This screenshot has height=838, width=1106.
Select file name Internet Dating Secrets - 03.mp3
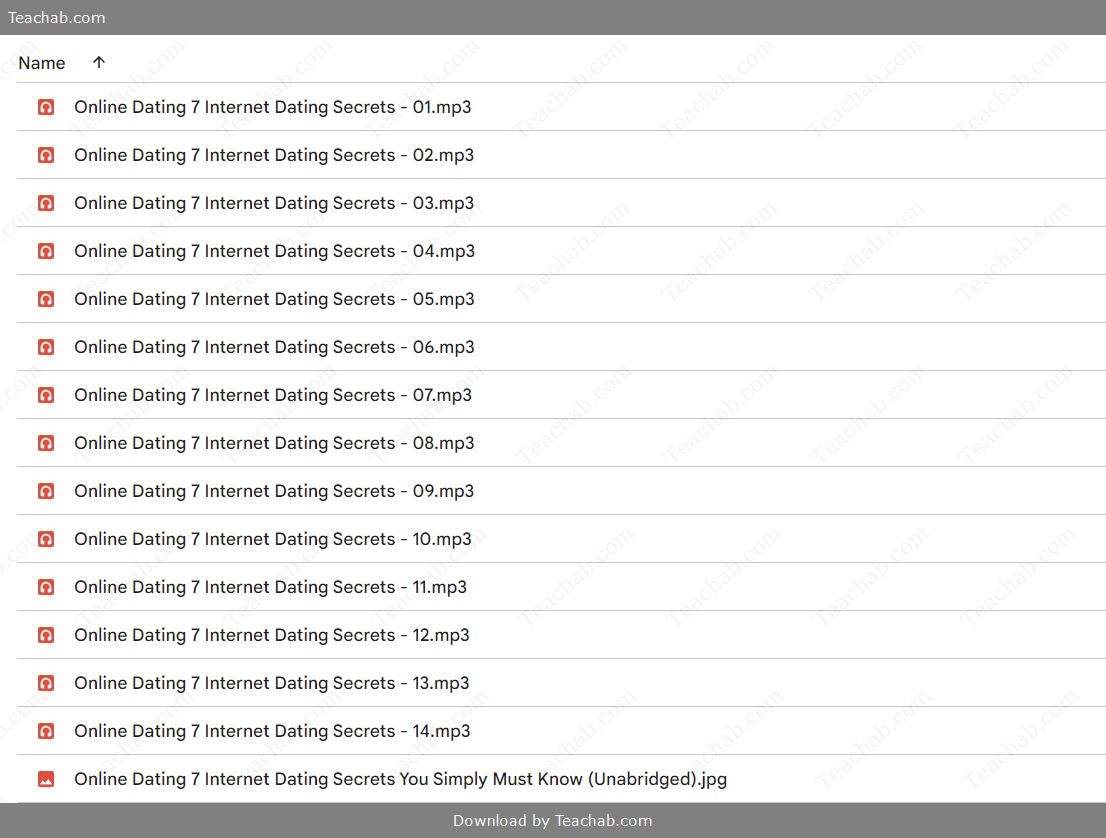point(274,203)
